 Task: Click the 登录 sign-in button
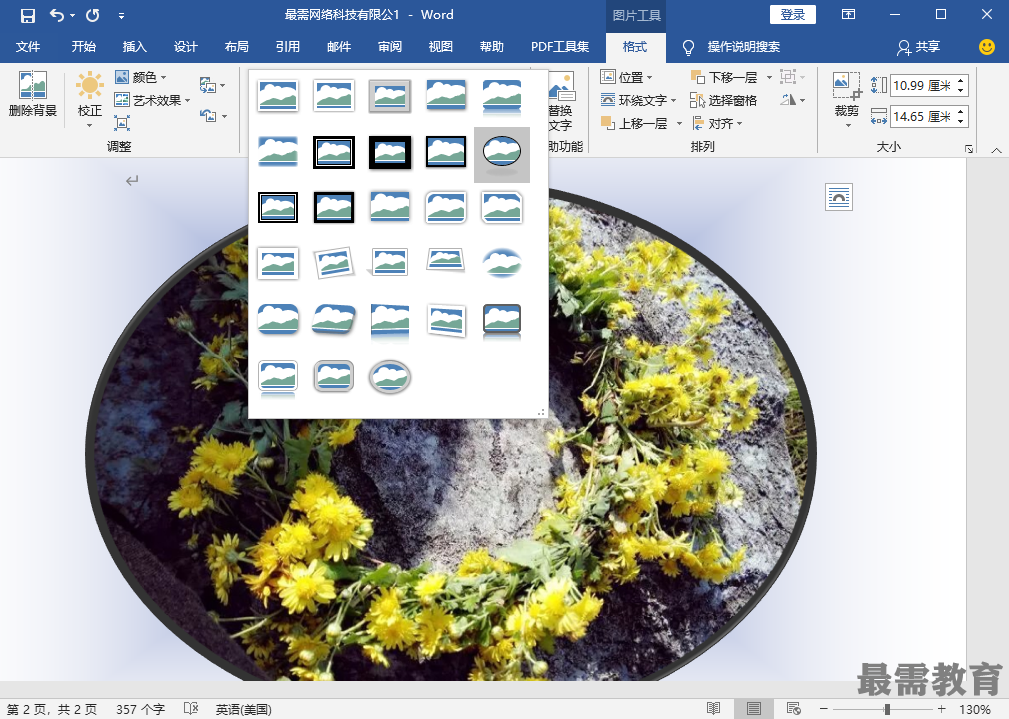click(x=793, y=15)
